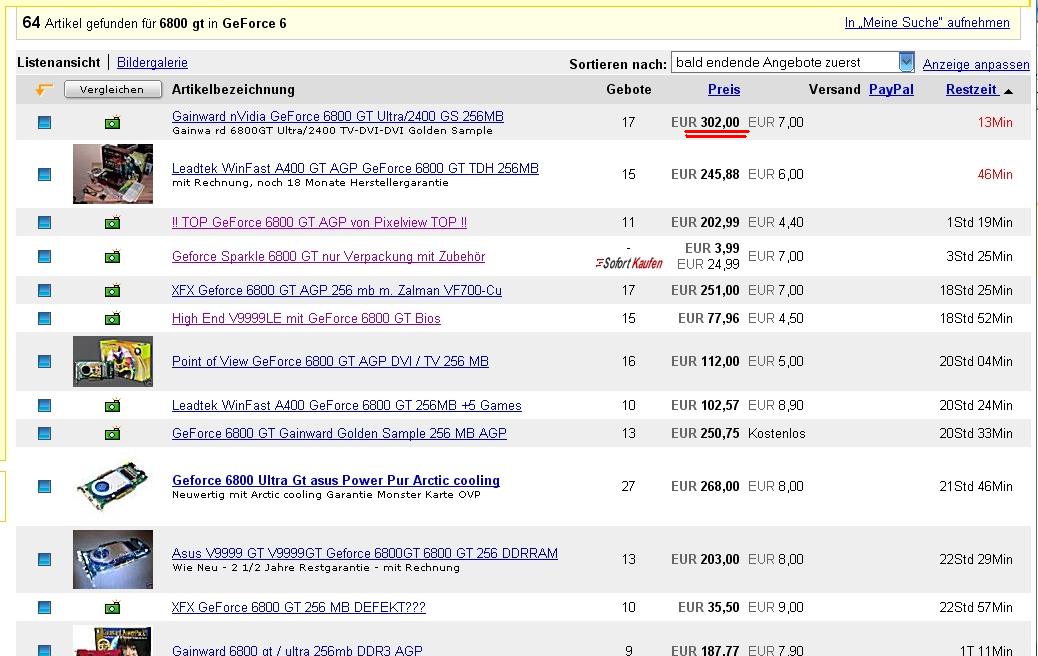
Task: Click camera icon for XFX DEFEKT??? listing
Action: click(113, 607)
